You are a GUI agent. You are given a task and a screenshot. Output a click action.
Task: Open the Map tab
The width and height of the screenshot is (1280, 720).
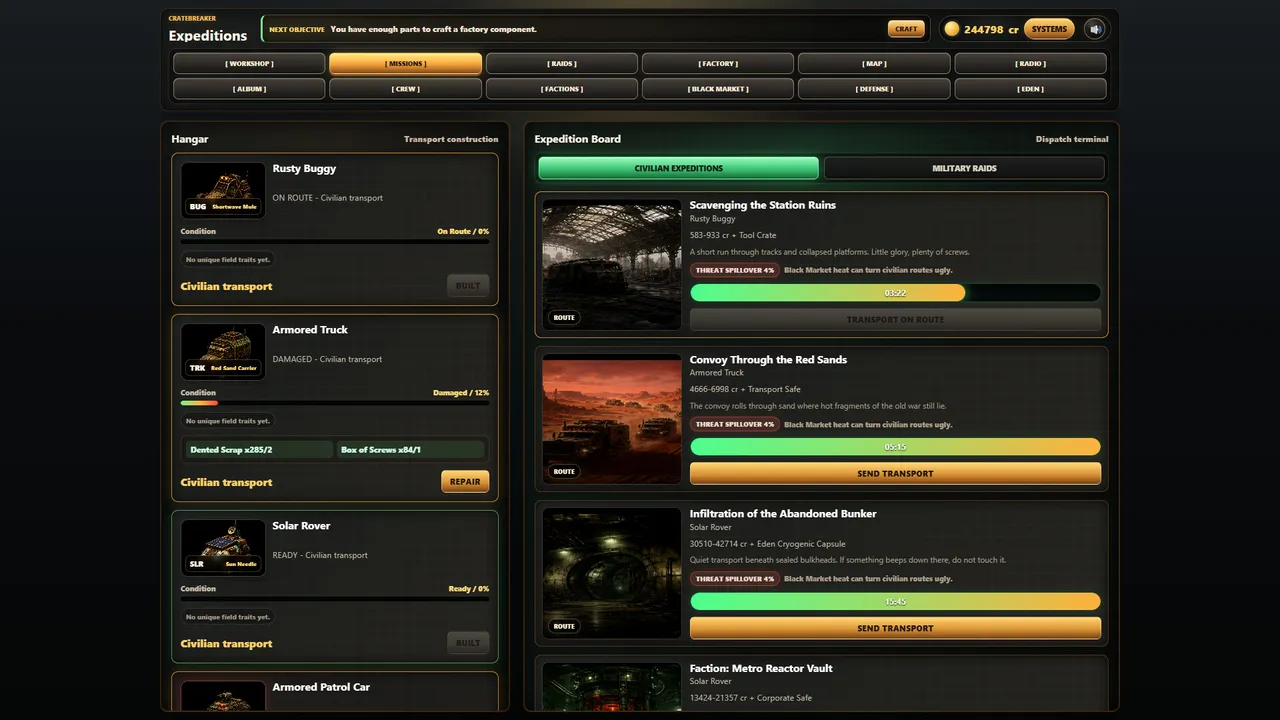874,63
